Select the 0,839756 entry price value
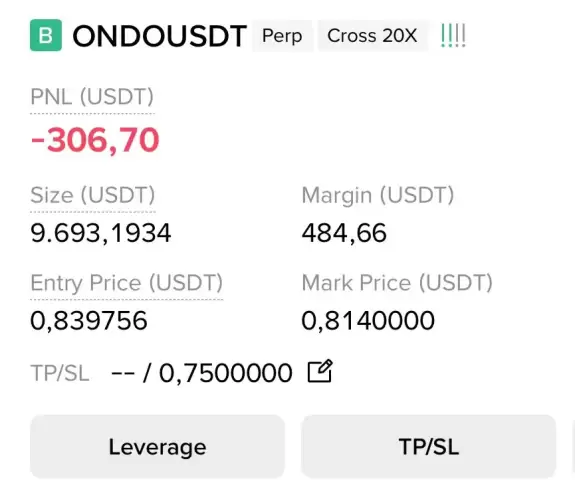The image size is (575, 501). 89,321
